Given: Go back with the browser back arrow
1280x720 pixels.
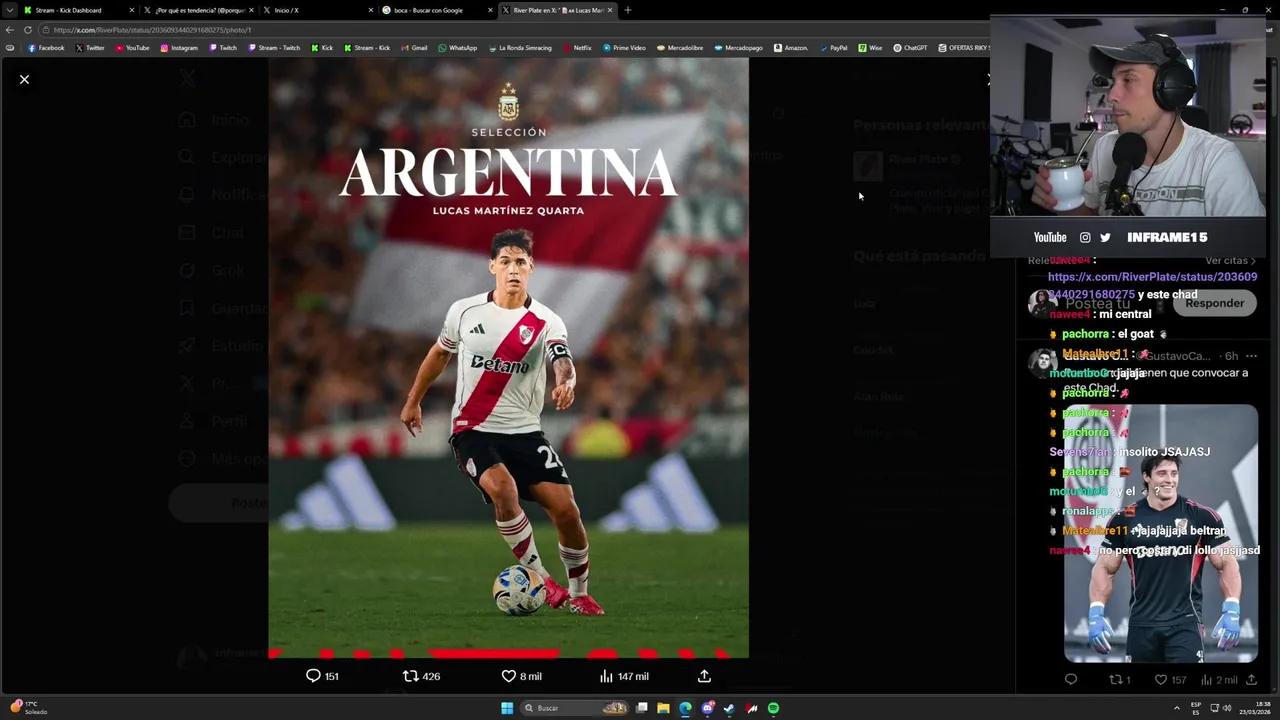Looking at the screenshot, I should tap(10, 30).
